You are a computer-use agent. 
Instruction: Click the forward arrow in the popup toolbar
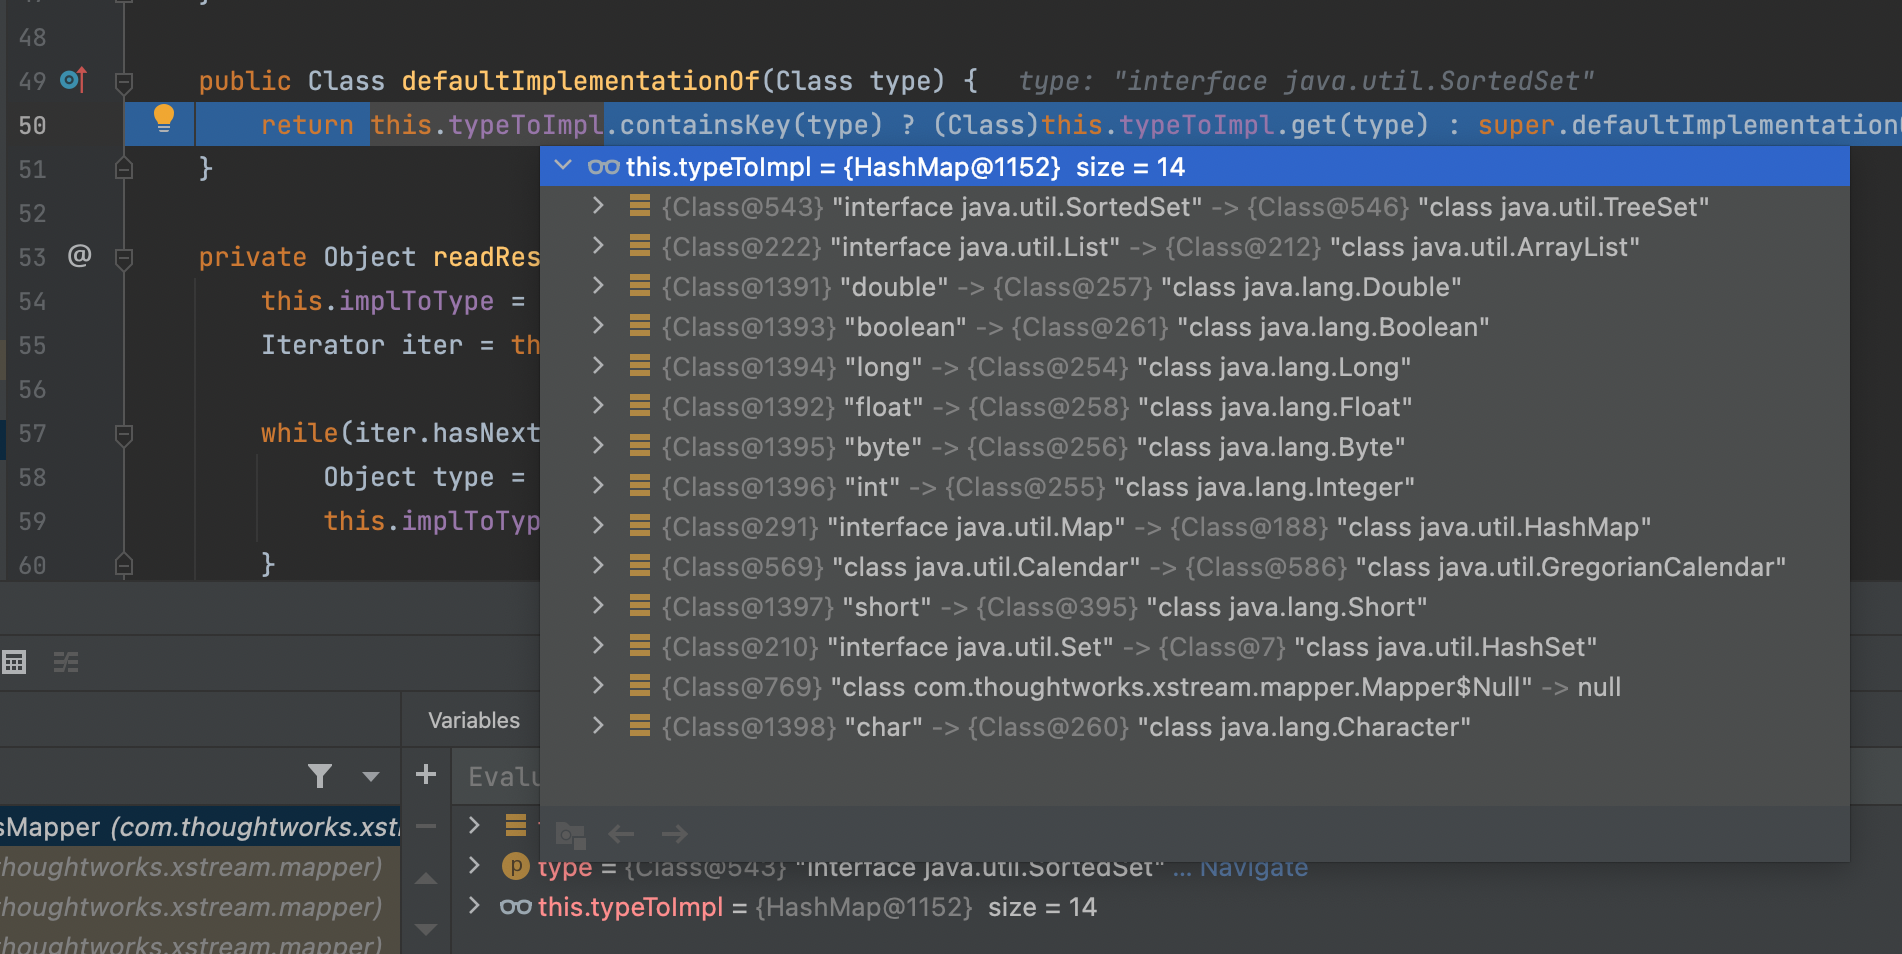point(675,834)
